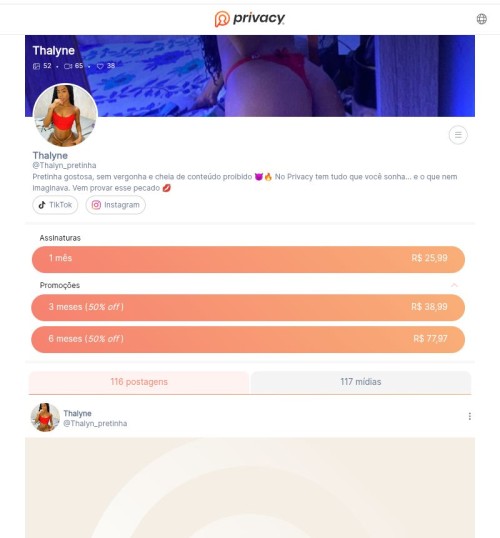
Task: Switch to the 117 mídias tab
Action: [361, 382]
